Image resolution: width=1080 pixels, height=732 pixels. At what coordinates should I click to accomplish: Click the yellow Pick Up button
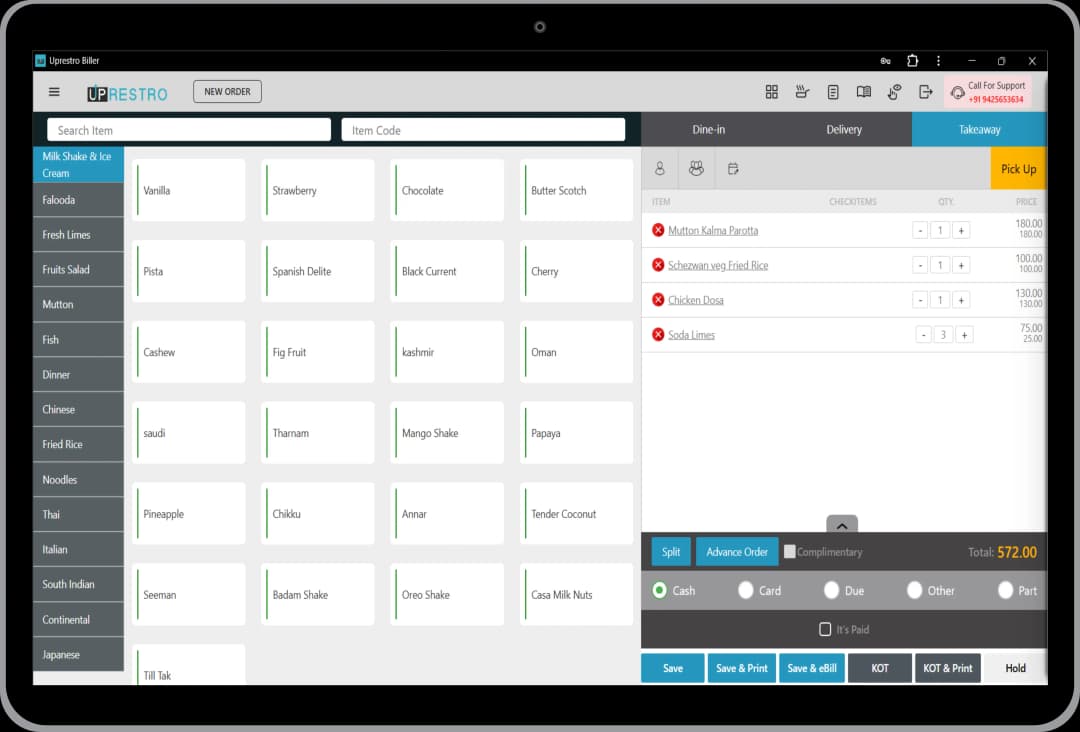(x=1018, y=169)
